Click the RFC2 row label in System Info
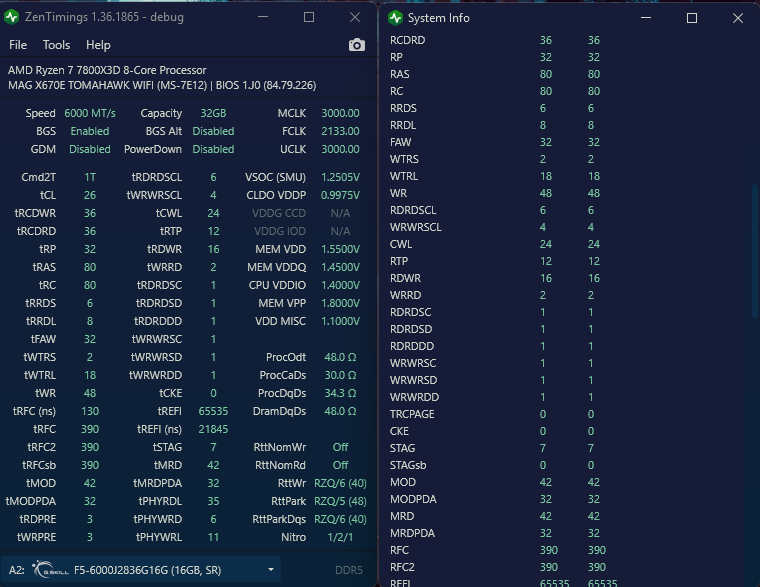The height and width of the screenshot is (587, 760). tap(402, 567)
